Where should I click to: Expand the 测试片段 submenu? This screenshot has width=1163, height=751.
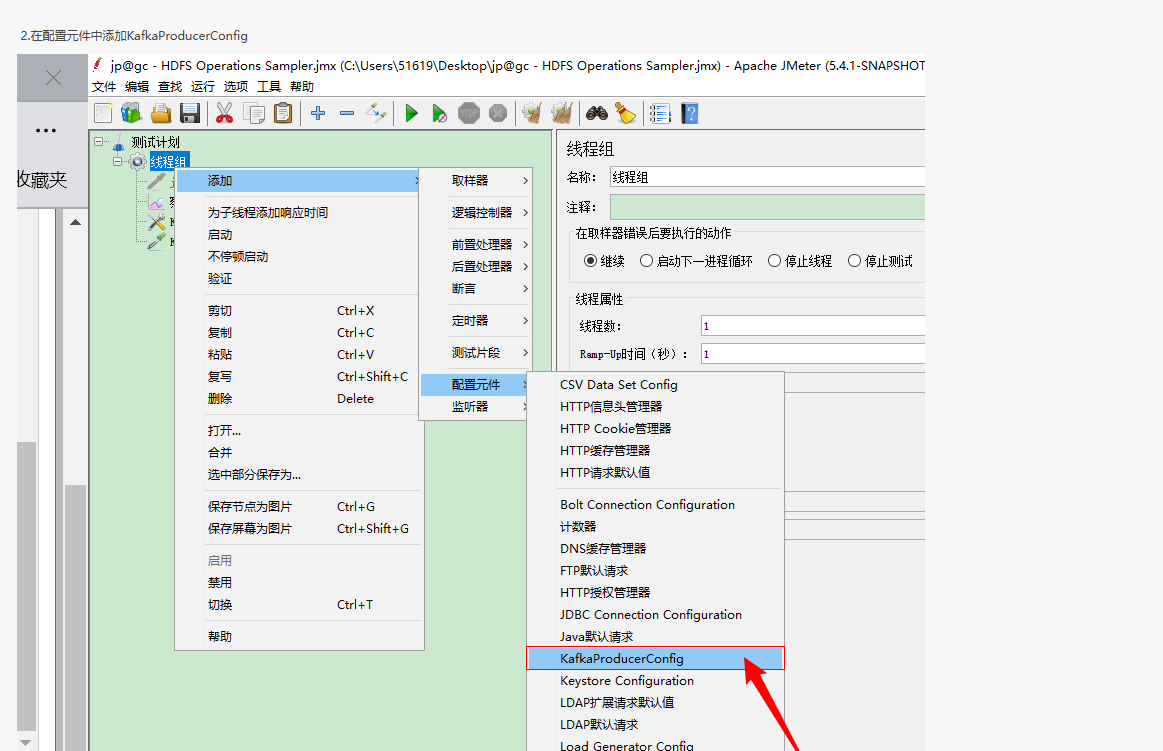point(476,352)
